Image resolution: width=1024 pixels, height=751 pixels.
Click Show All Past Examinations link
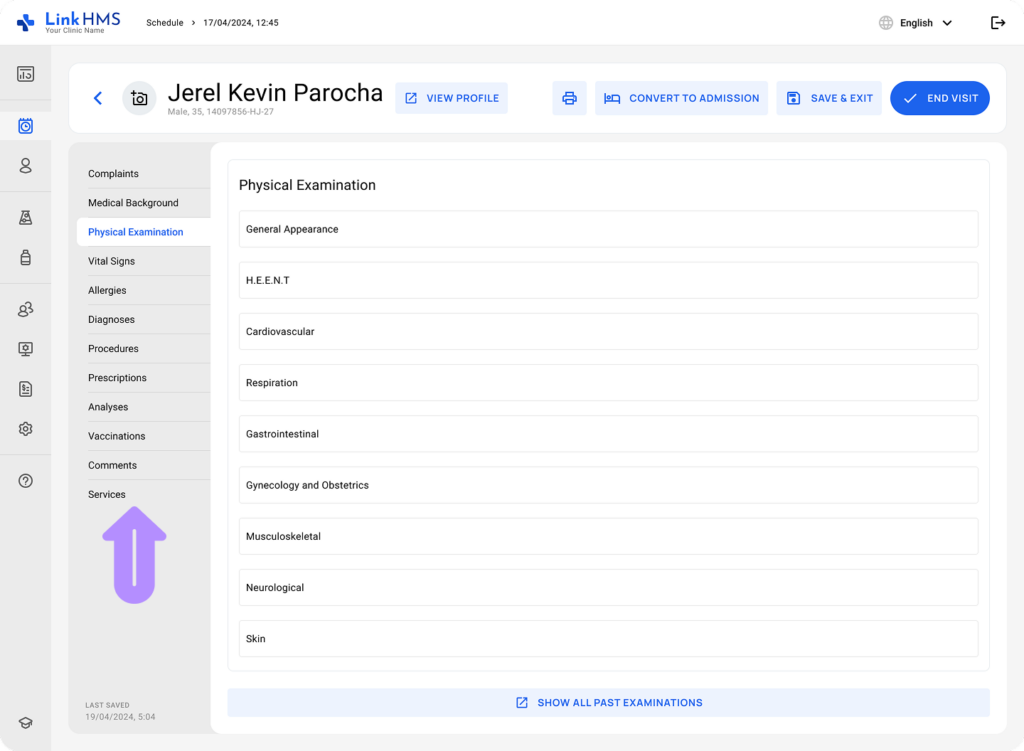(608, 703)
